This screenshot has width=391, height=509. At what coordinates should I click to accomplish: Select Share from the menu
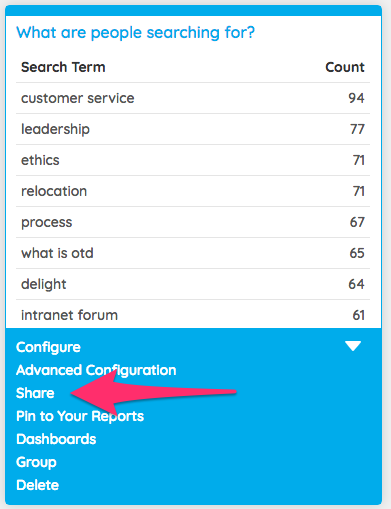(35, 393)
